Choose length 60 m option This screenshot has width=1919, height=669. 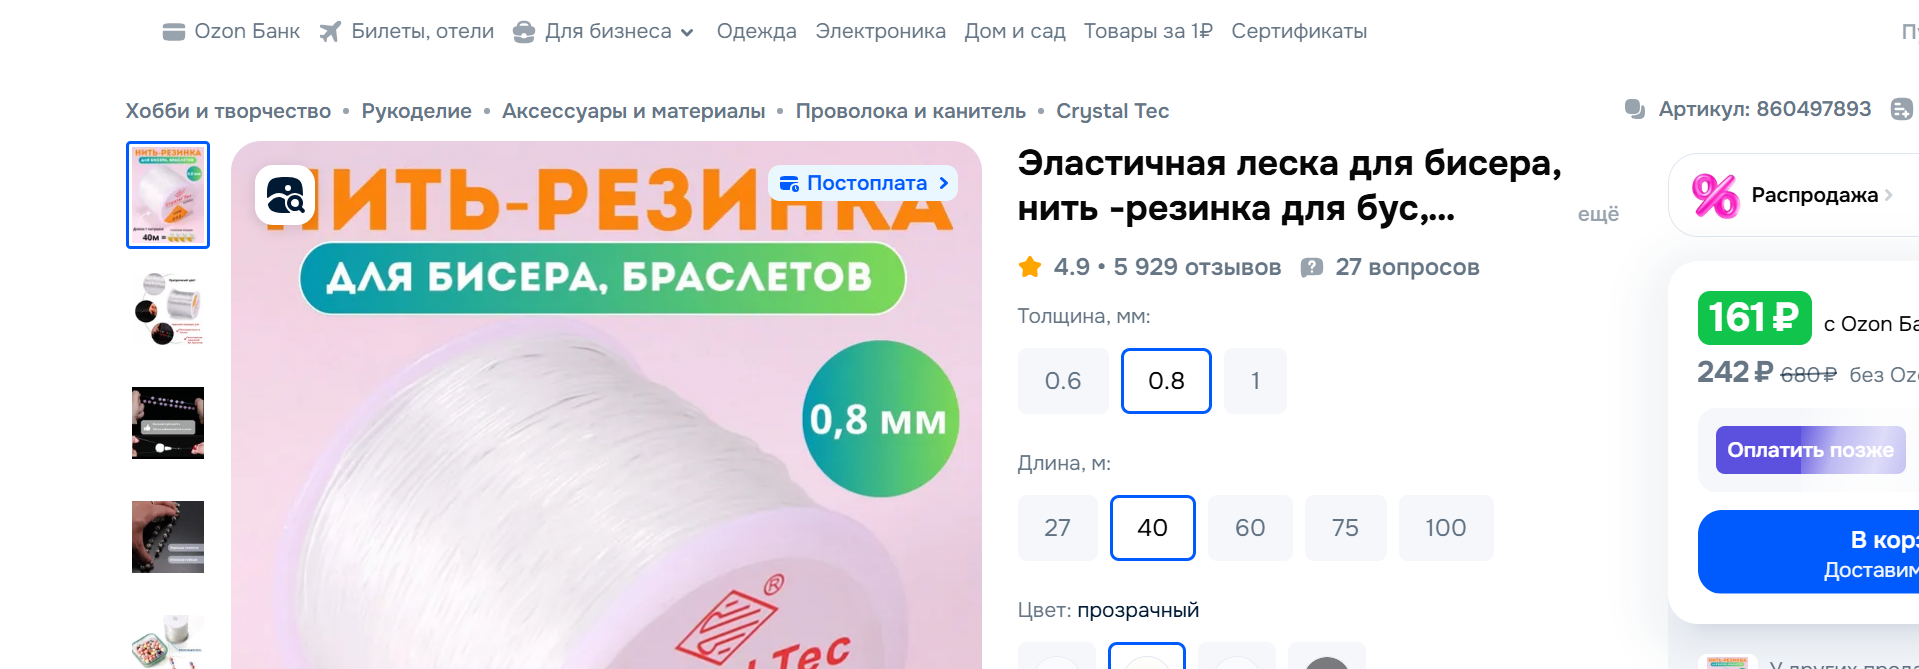point(1250,528)
